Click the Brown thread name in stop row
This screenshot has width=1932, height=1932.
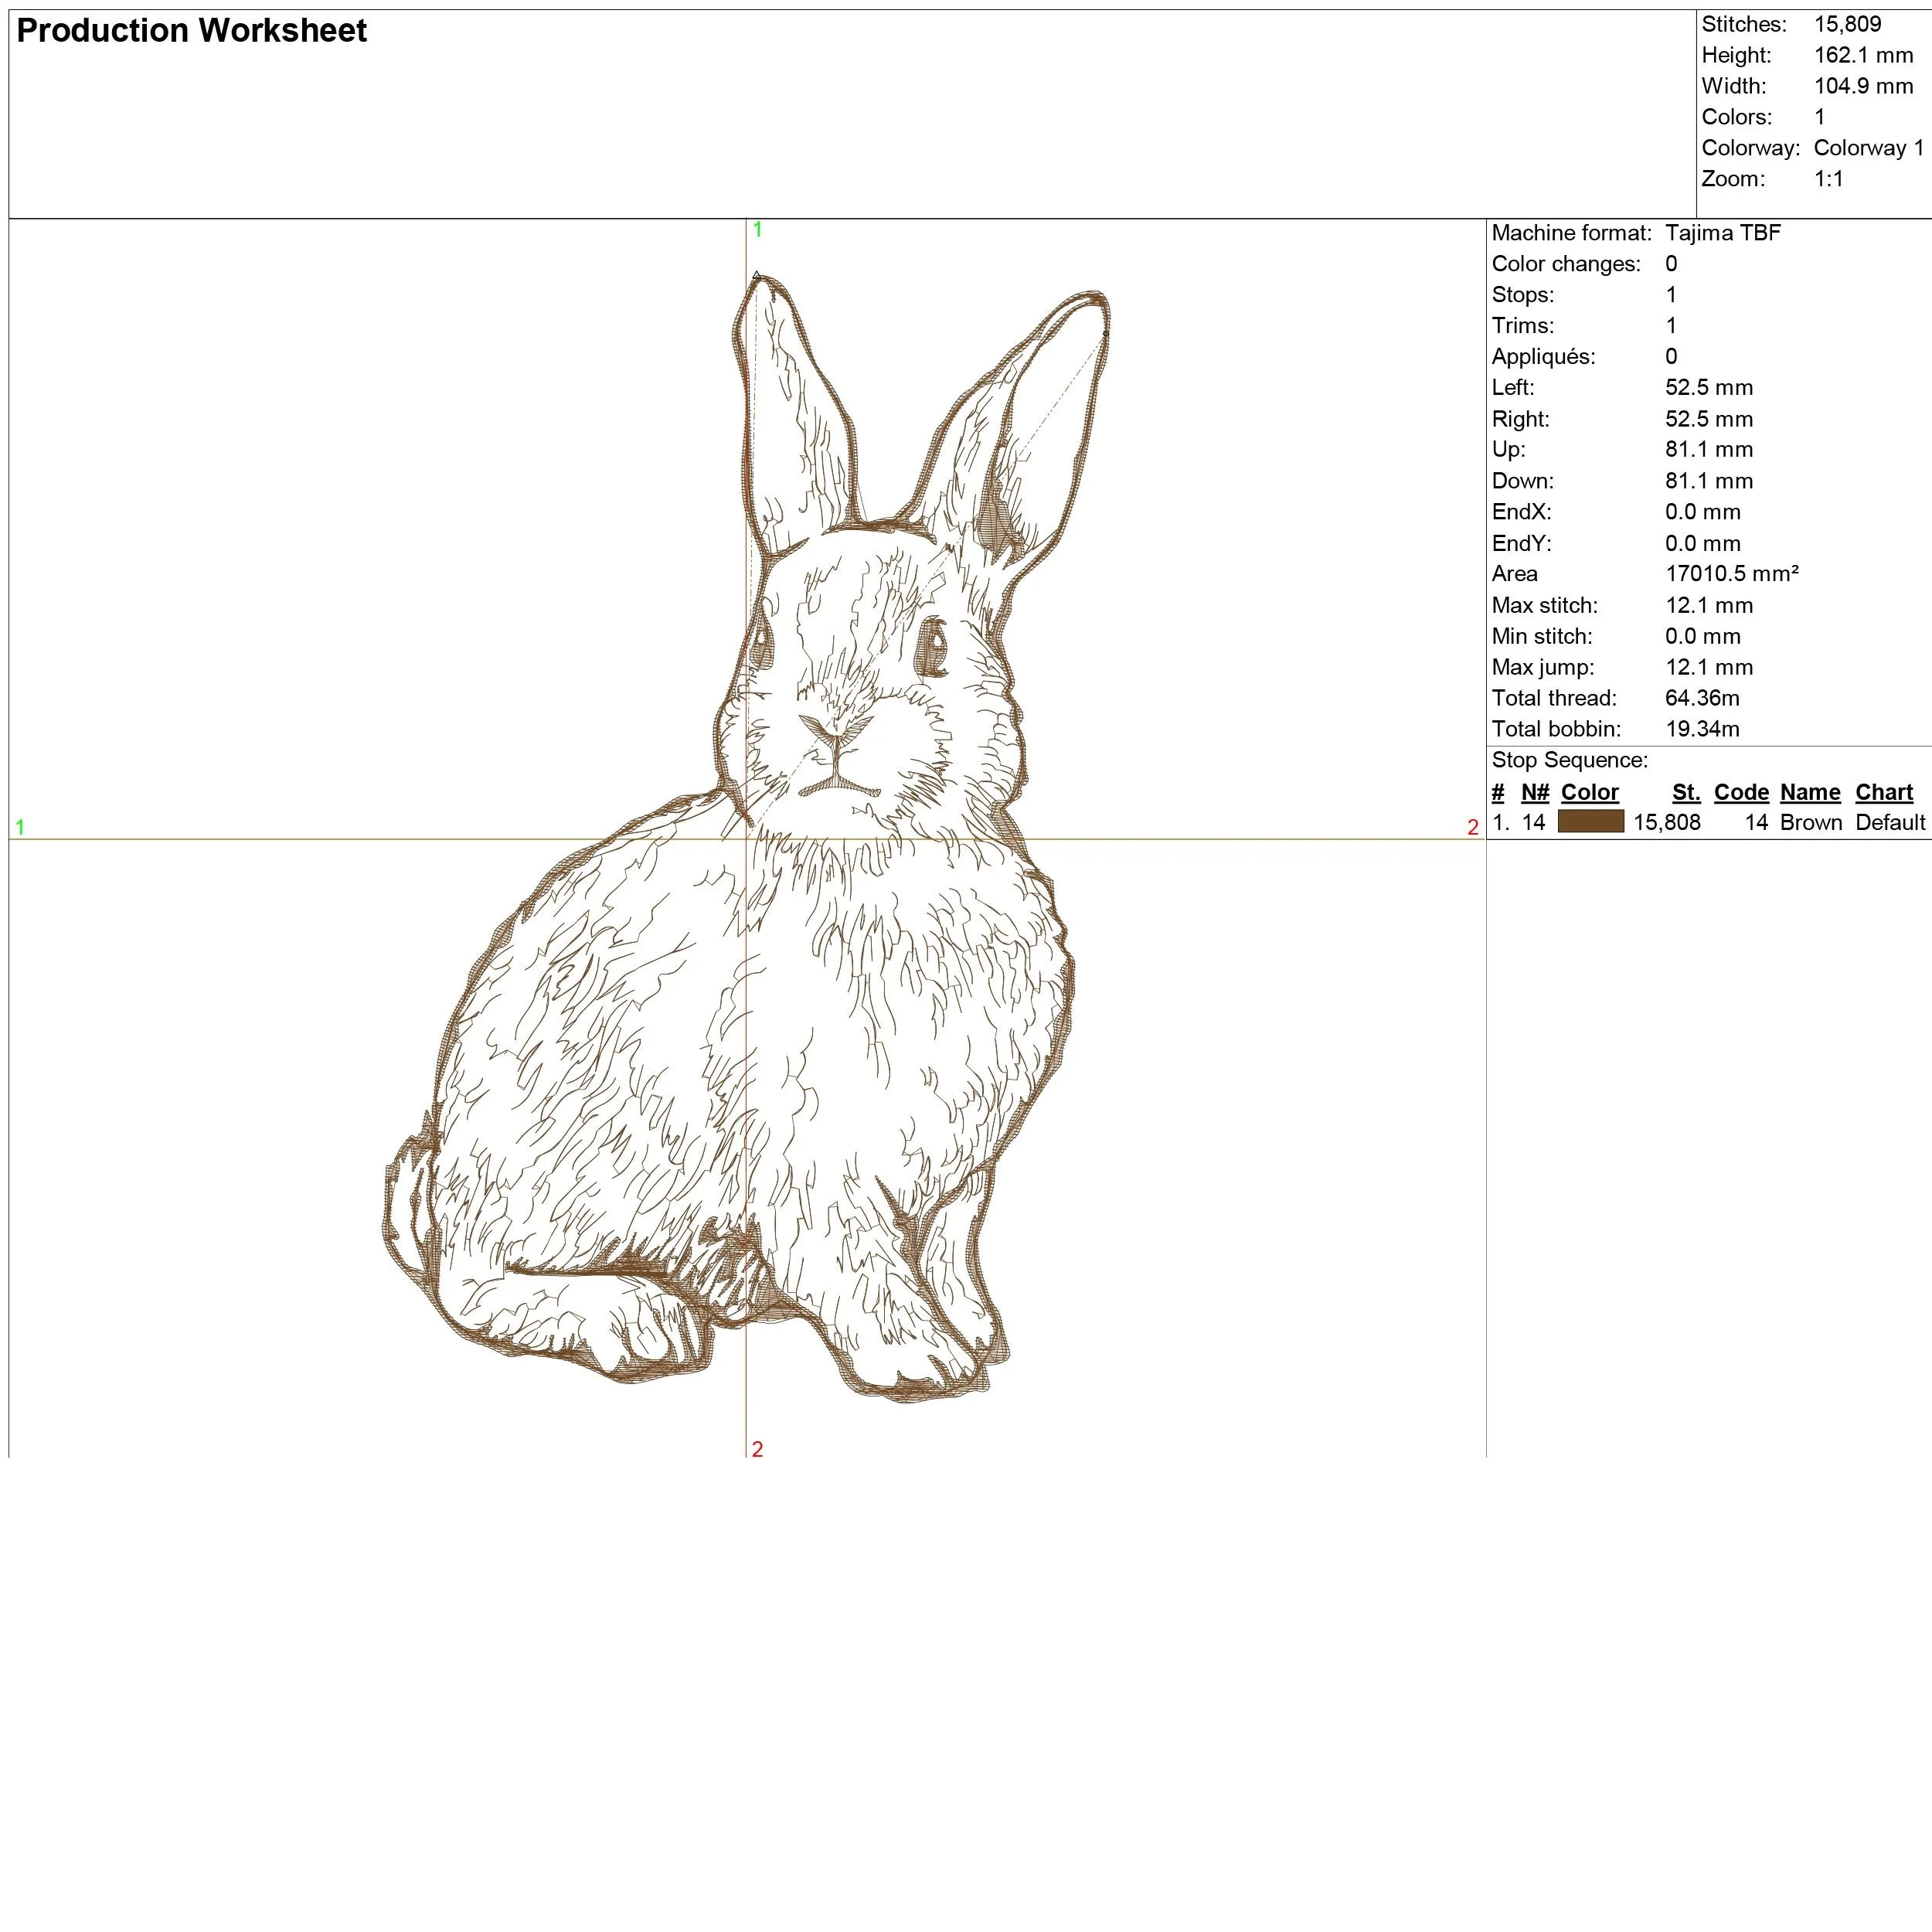click(1811, 822)
